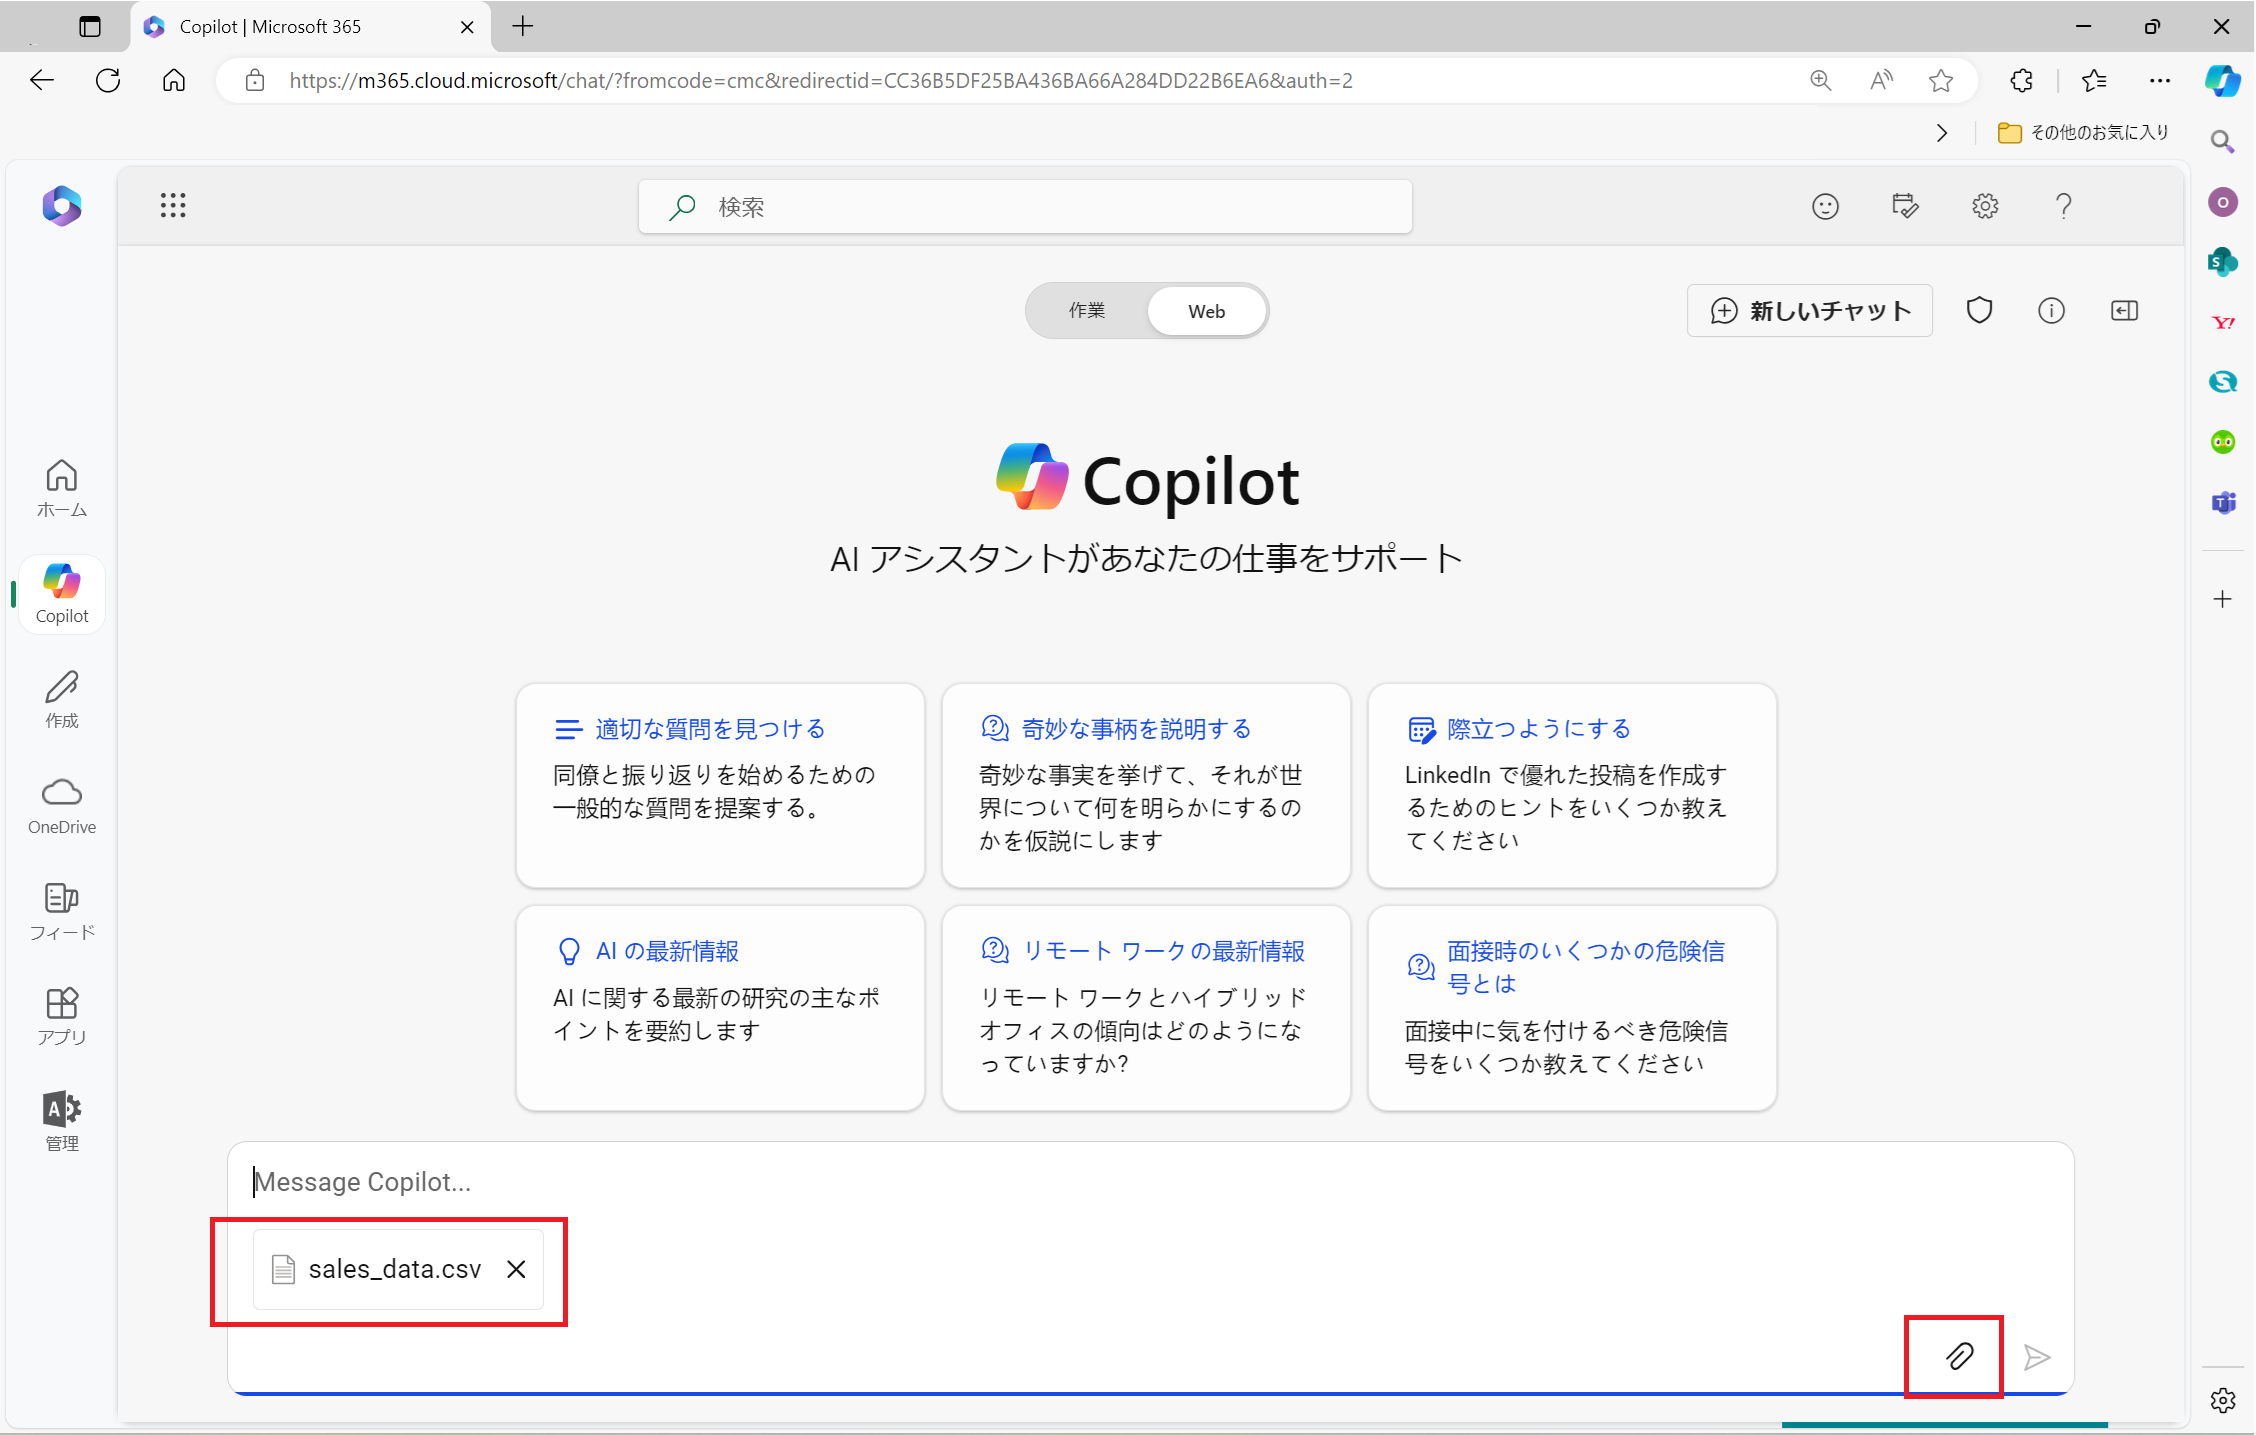Open その他のお気に入り folder
This screenshot has height=1435, width=2256.
coord(2083,133)
